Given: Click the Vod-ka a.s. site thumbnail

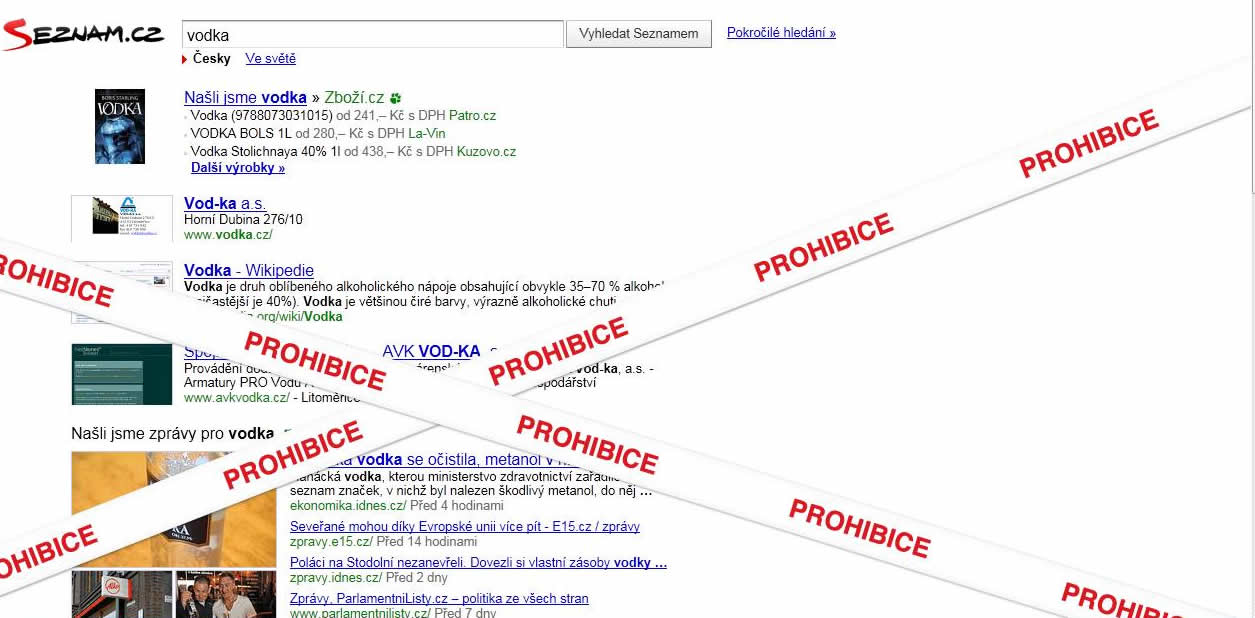Looking at the screenshot, I should tap(122, 218).
